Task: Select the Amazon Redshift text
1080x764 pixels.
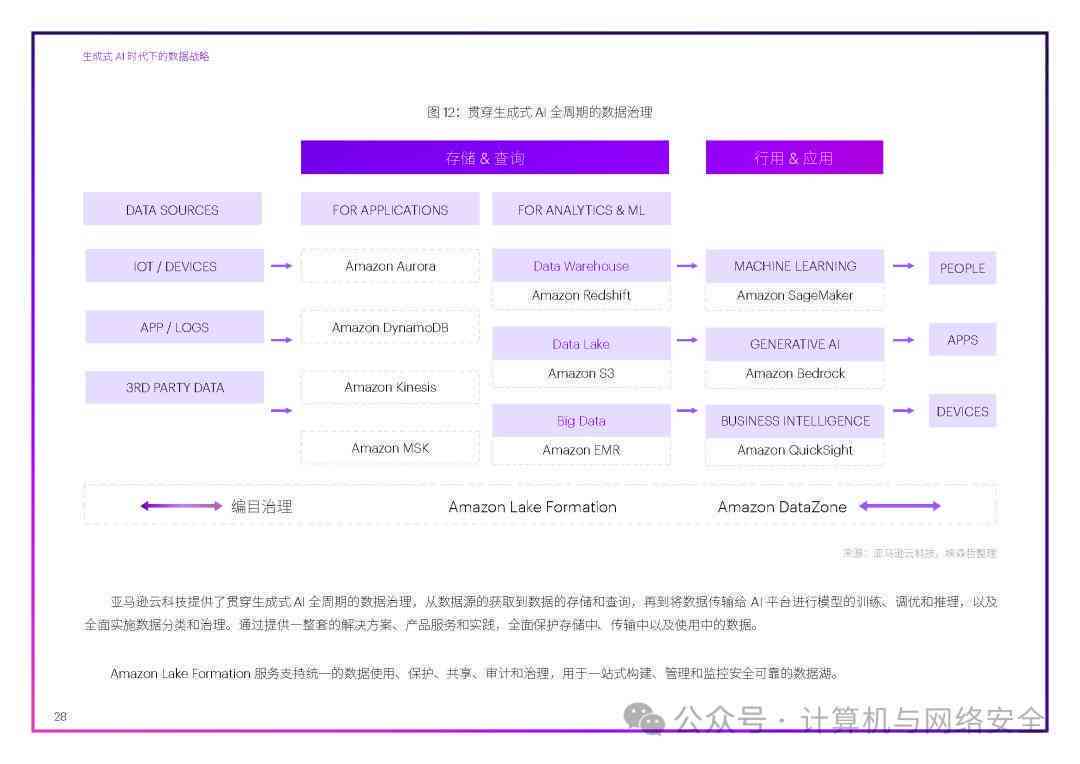Action: pyautogui.click(x=581, y=296)
